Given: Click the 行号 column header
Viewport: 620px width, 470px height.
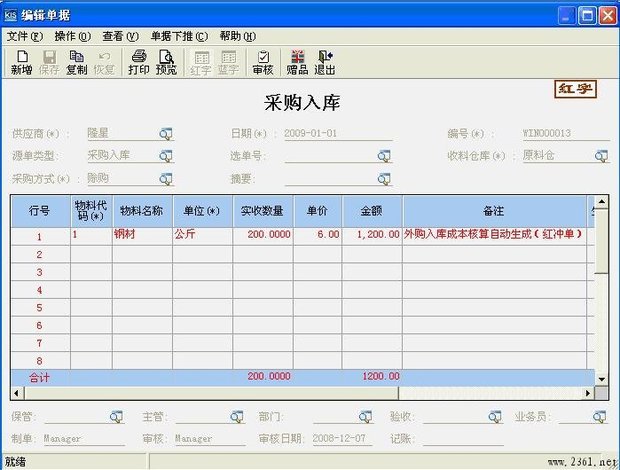Looking at the screenshot, I should point(40,211).
